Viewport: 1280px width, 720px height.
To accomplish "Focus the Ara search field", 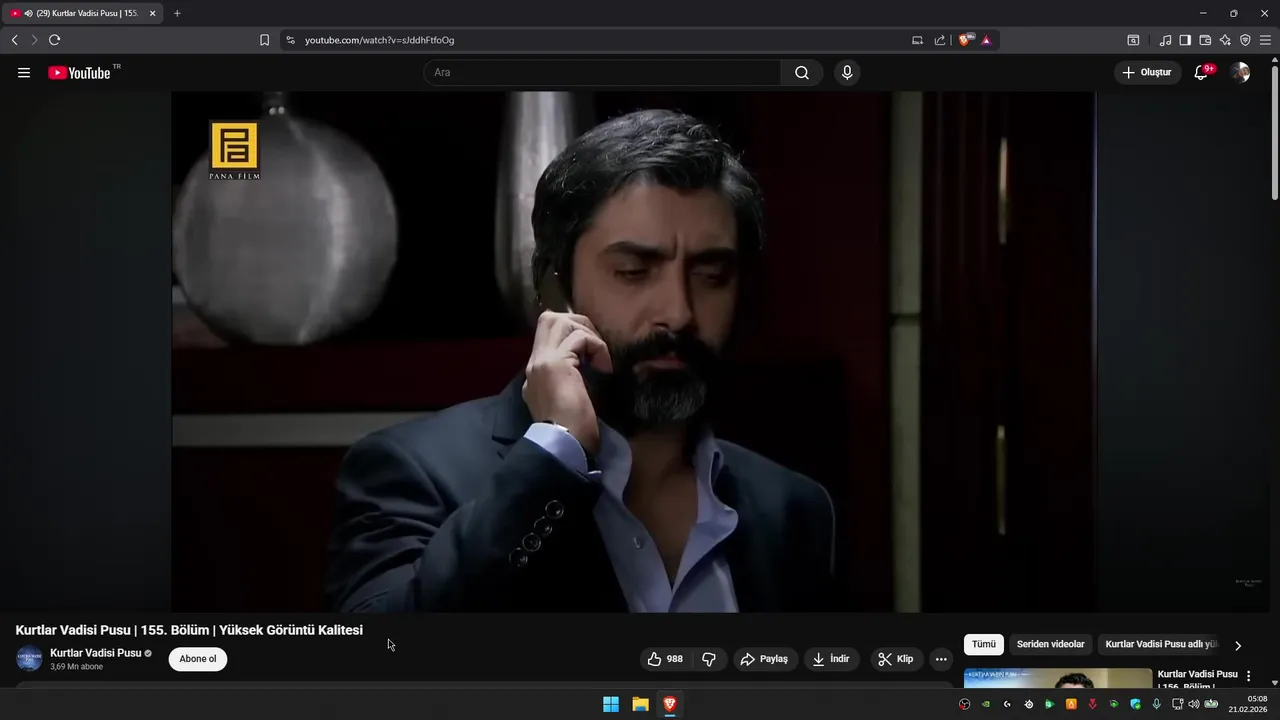I will point(602,73).
